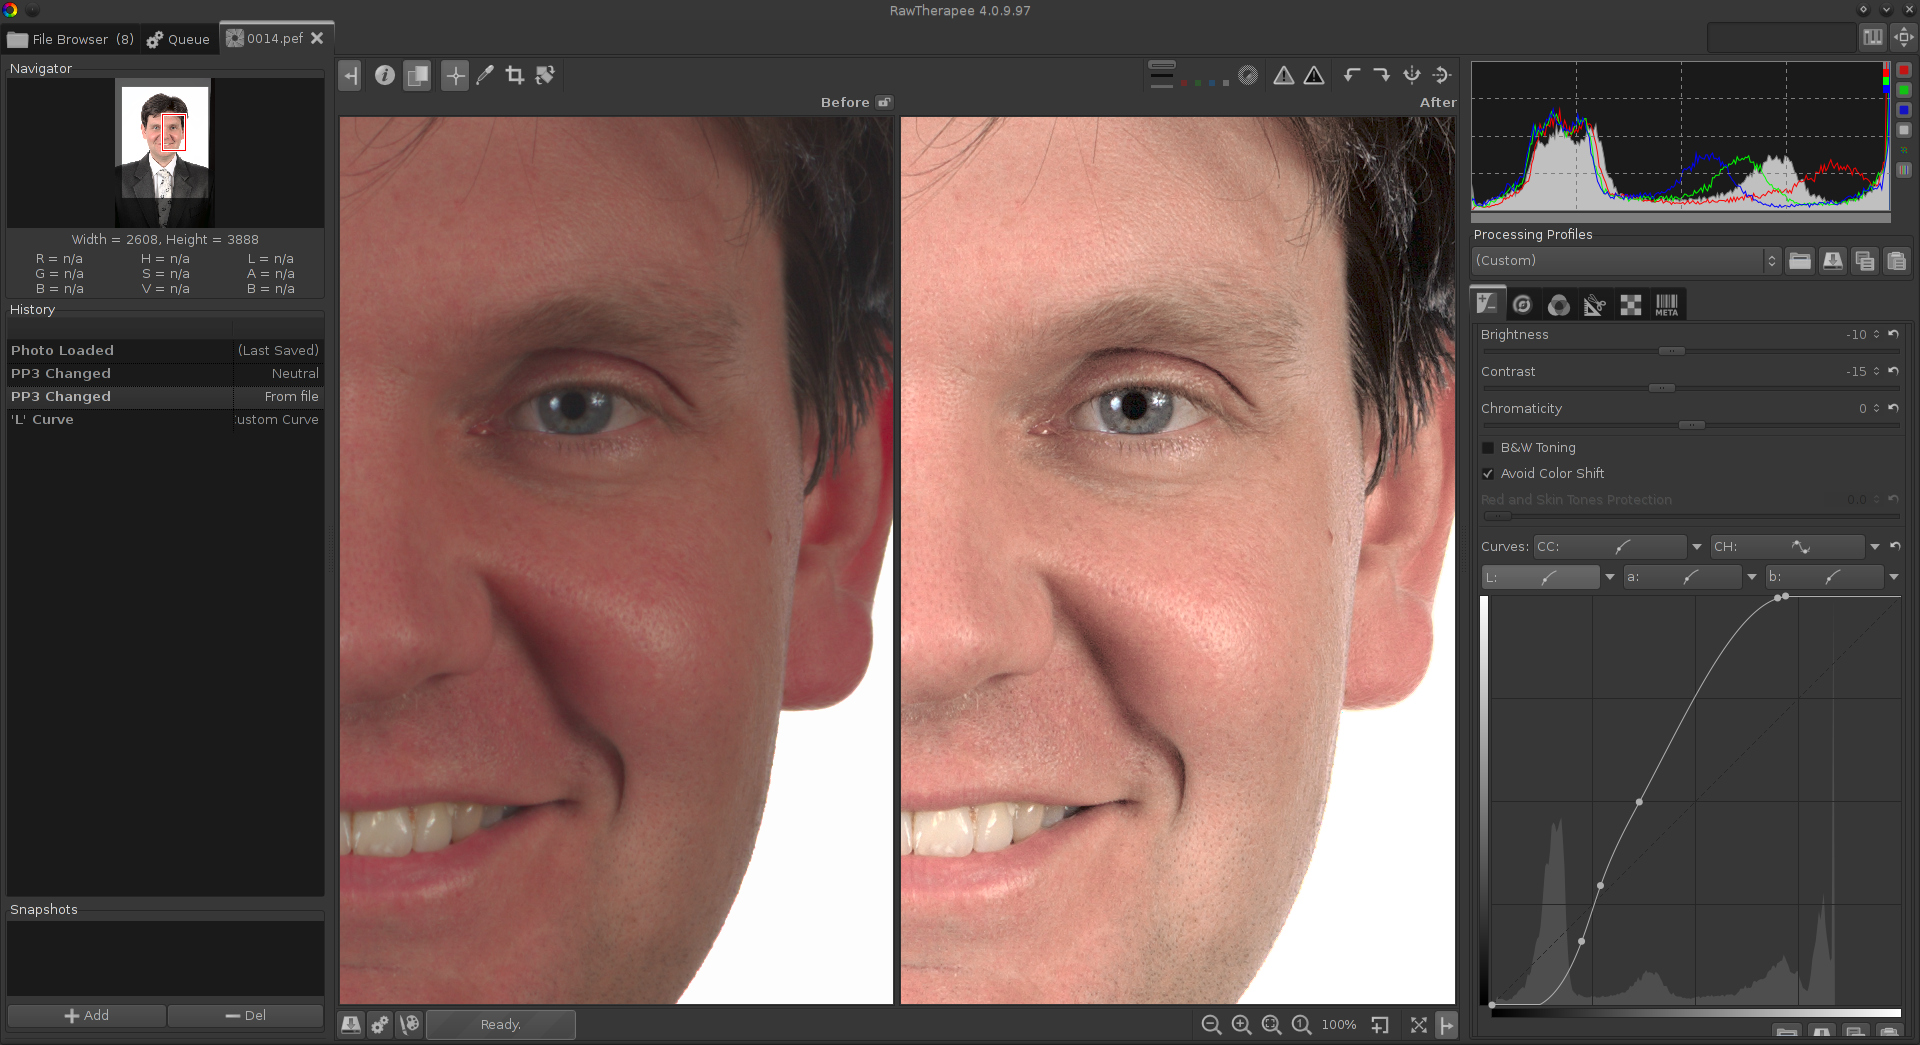Select the straighten/rotate tool
The image size is (1920, 1045).
[x=545, y=75]
